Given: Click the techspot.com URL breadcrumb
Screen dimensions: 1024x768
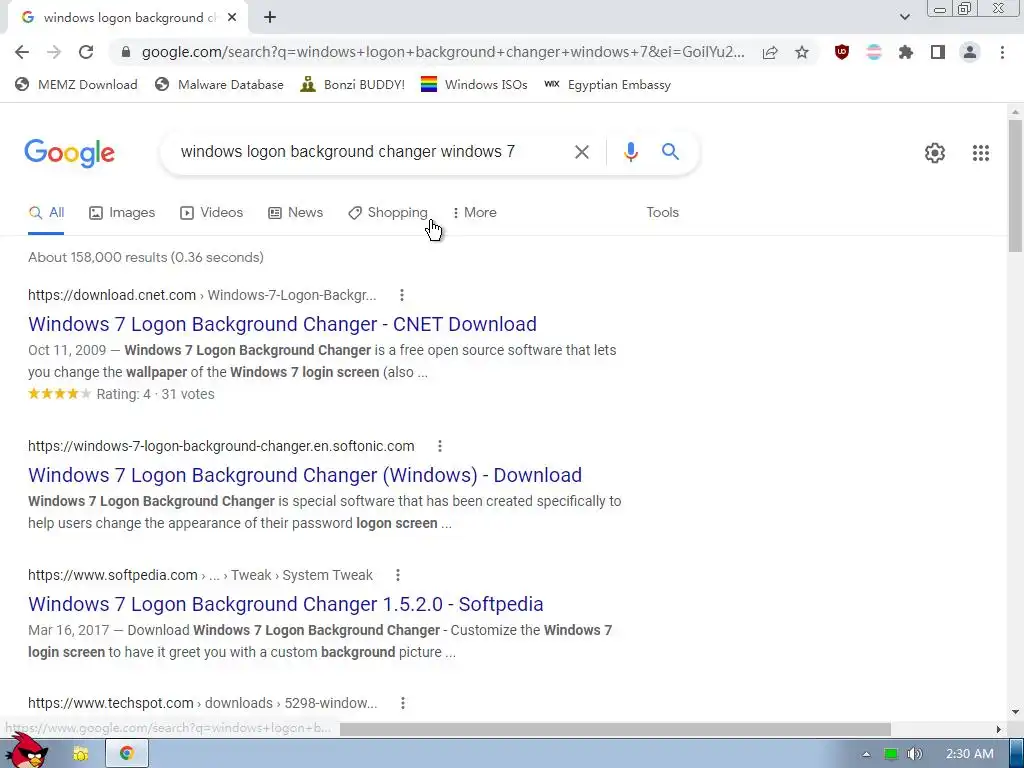Looking at the screenshot, I should [x=202, y=703].
